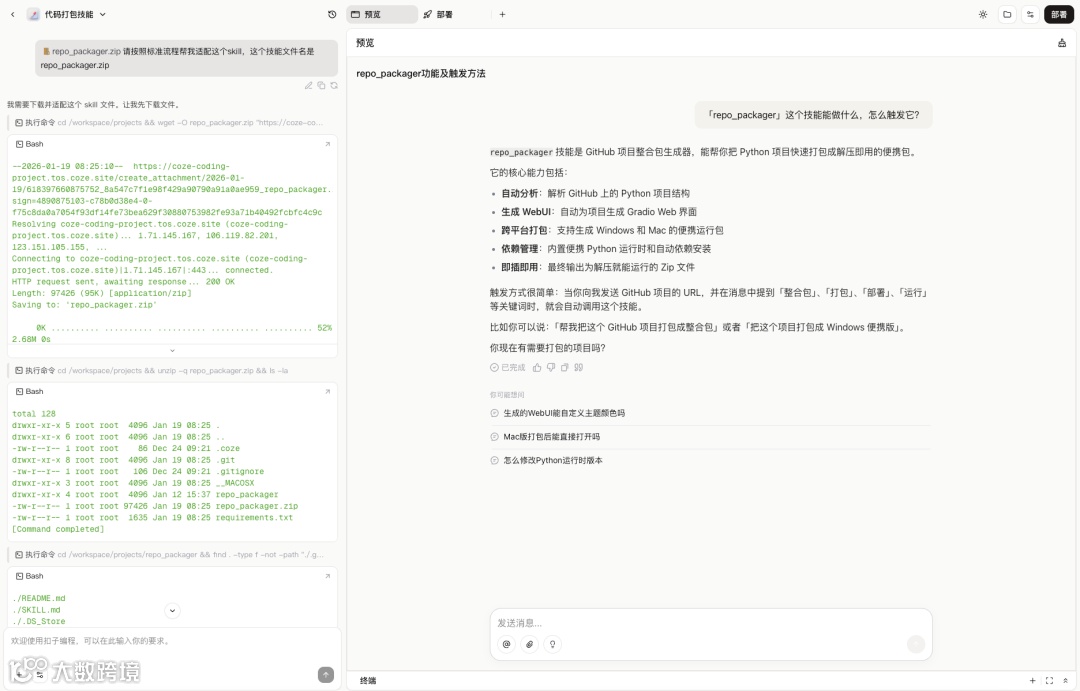This screenshot has height=691, width=1080.
Task: Like the assistant reply thumbs up
Action: pyautogui.click(x=537, y=367)
